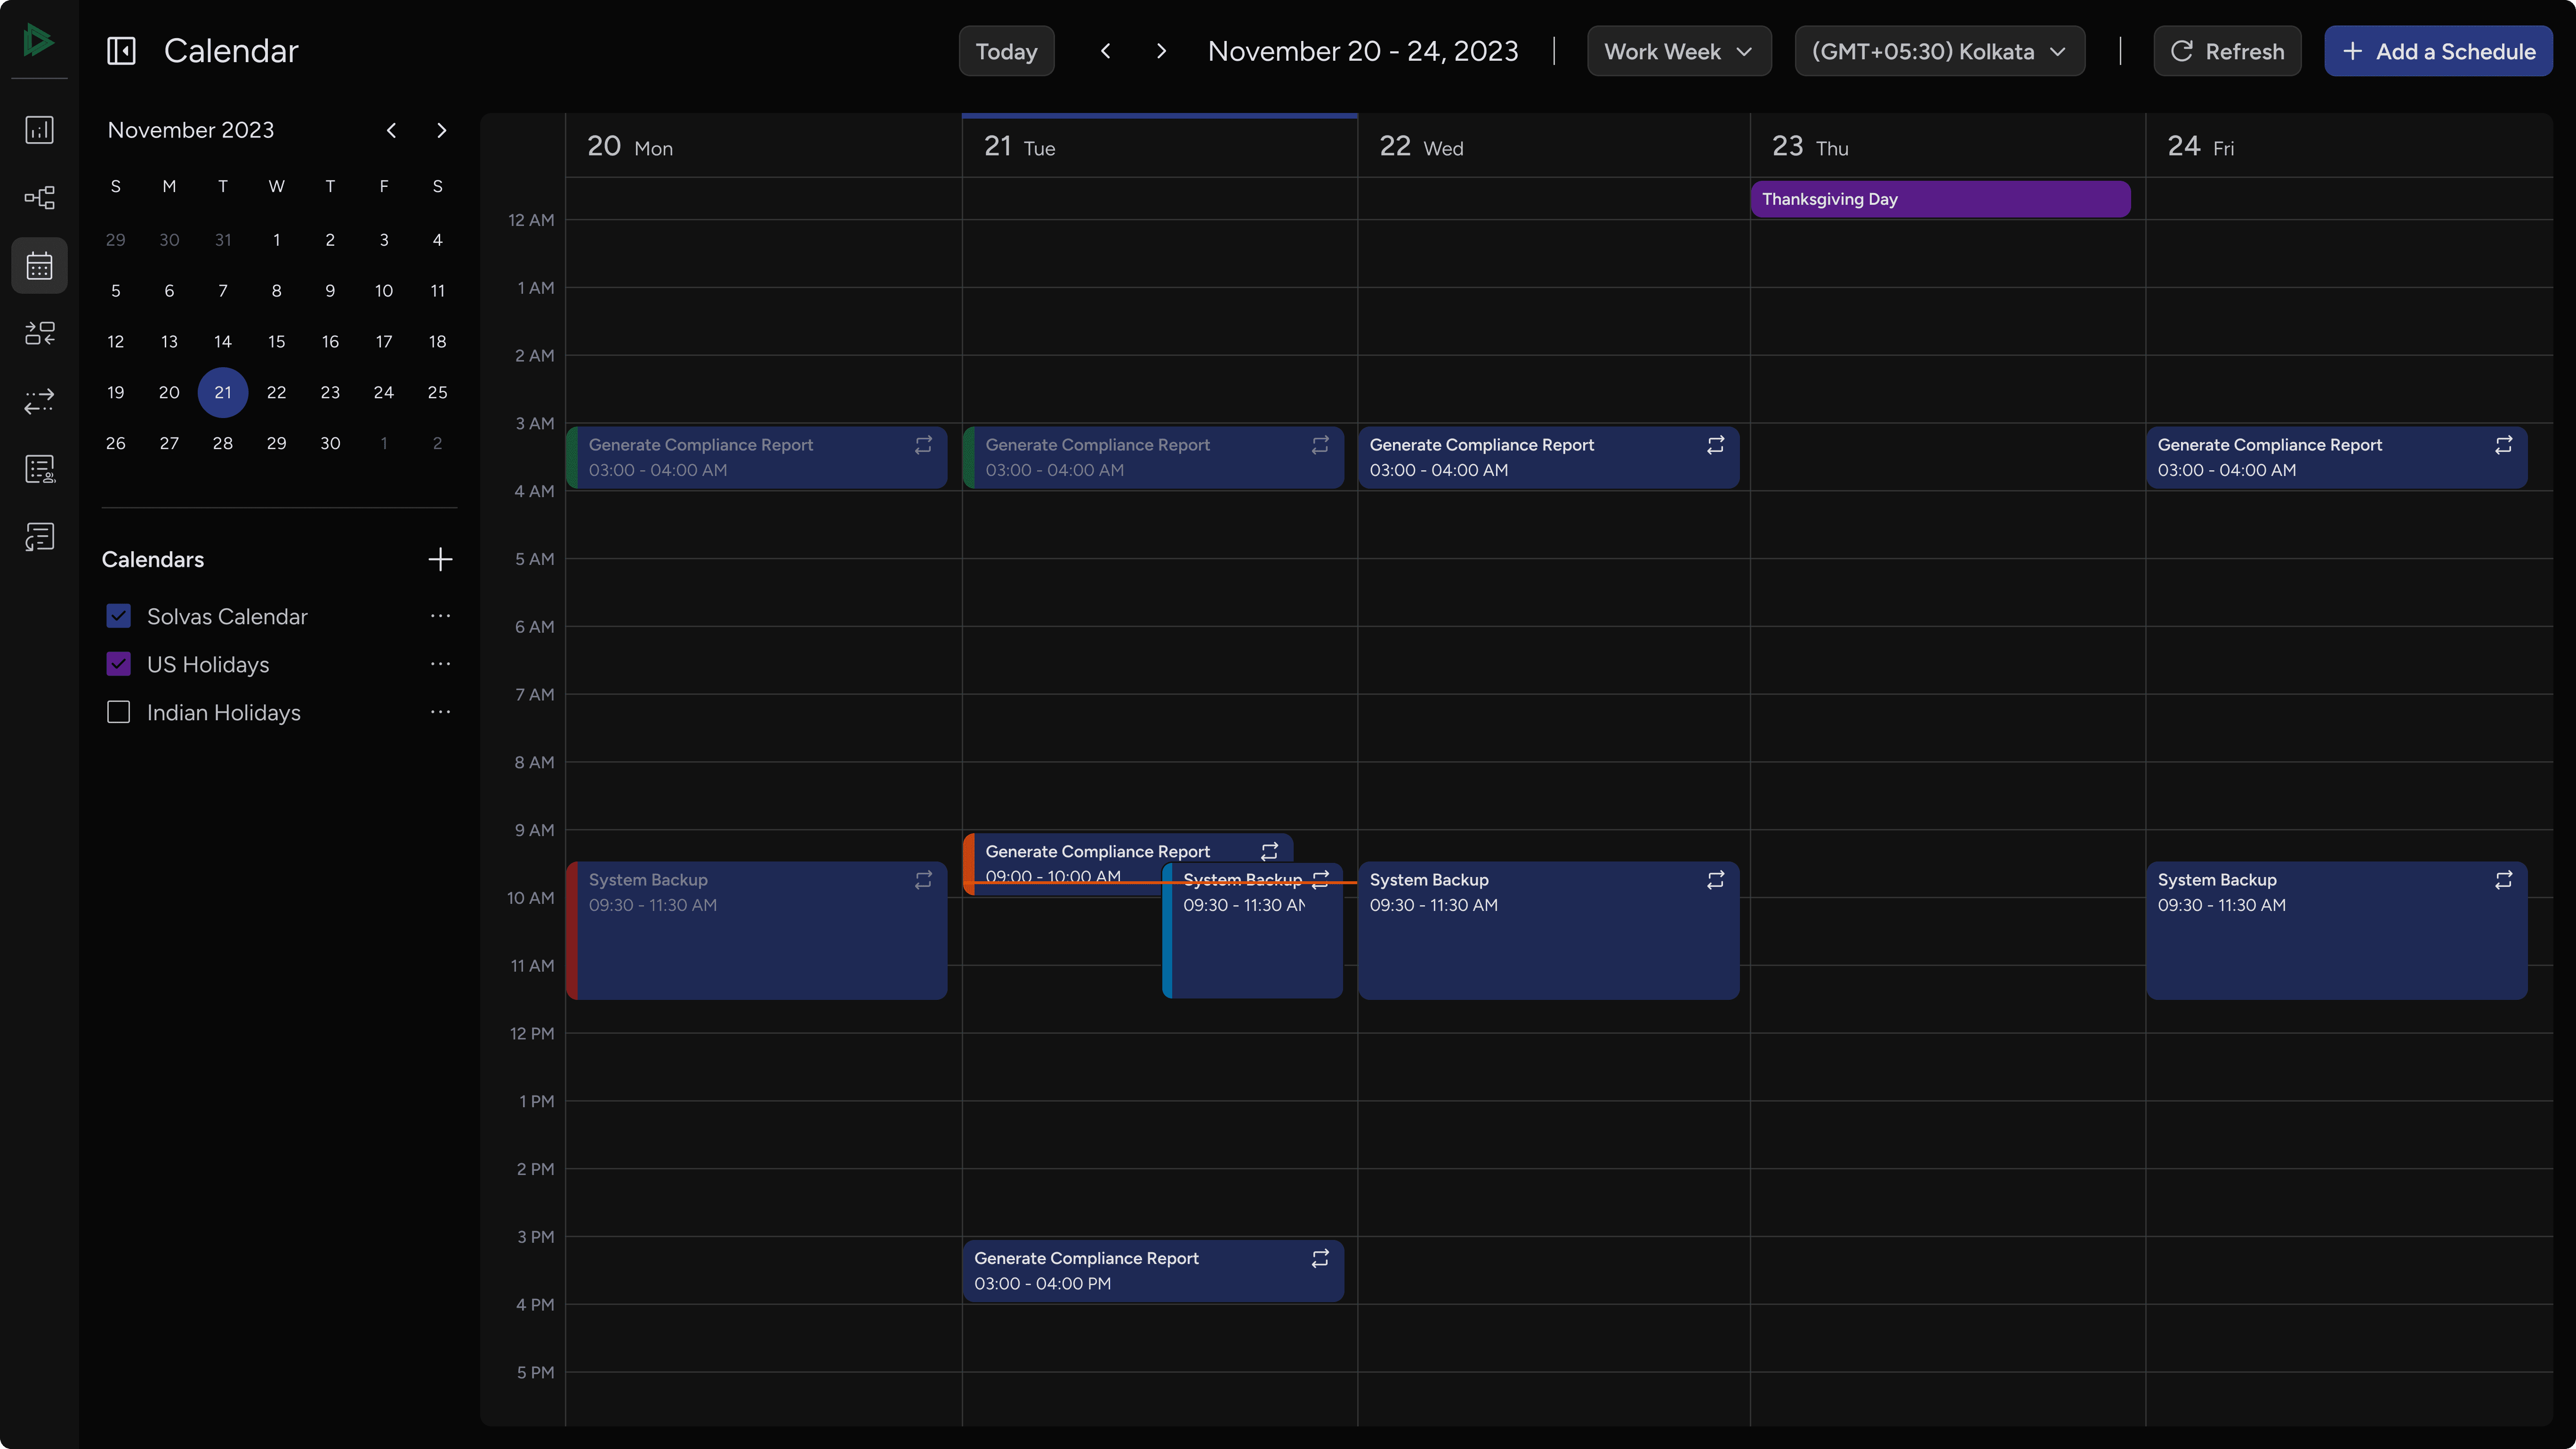Uncheck the Solvas Calendar checkbox

118,616
